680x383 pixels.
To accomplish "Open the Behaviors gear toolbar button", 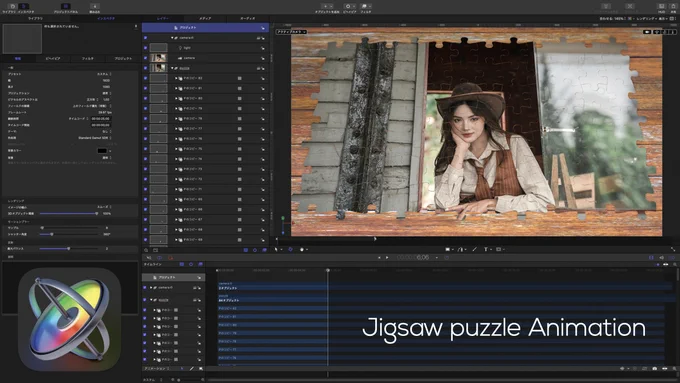I will (350, 7).
